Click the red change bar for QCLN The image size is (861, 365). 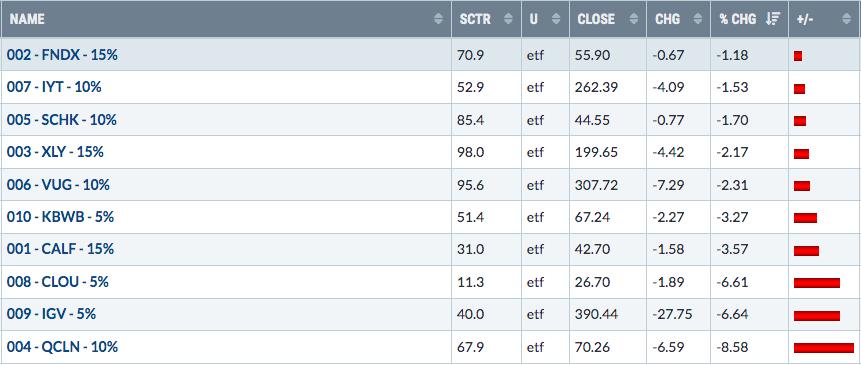(824, 347)
